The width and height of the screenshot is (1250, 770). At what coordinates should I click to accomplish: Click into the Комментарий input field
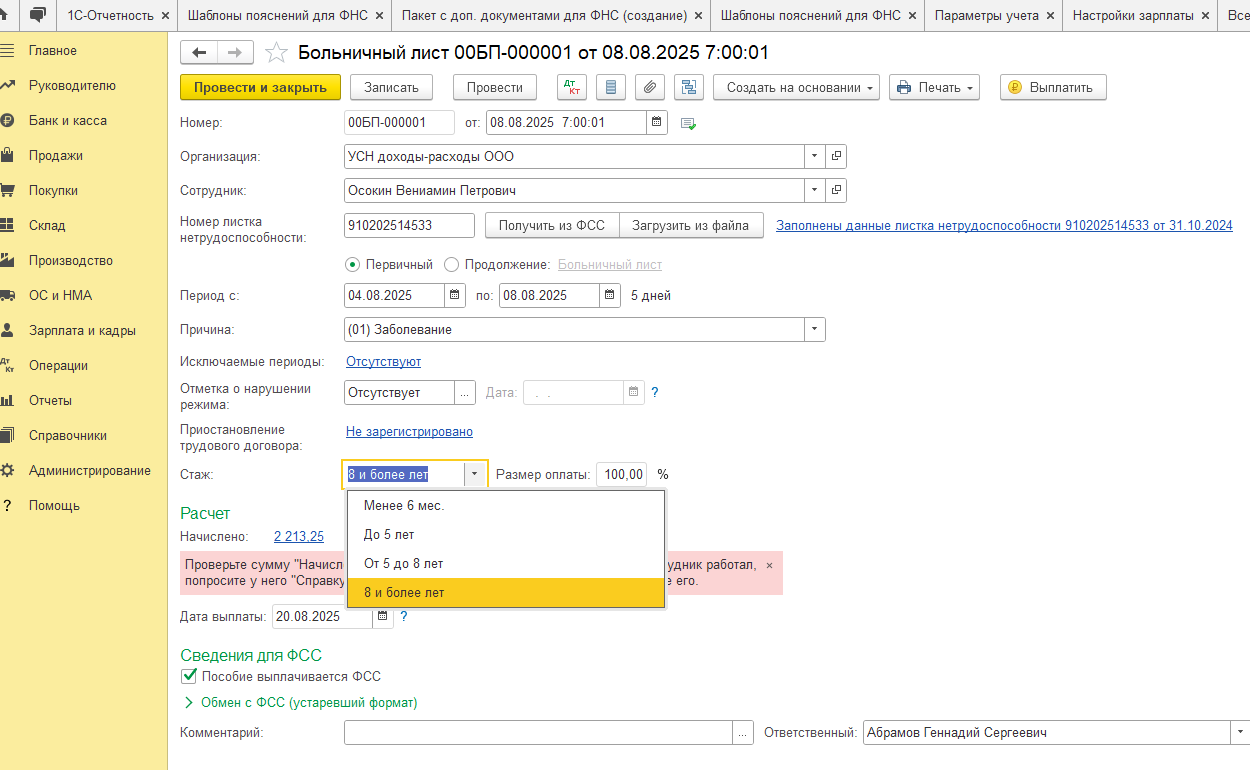pyautogui.click(x=538, y=733)
